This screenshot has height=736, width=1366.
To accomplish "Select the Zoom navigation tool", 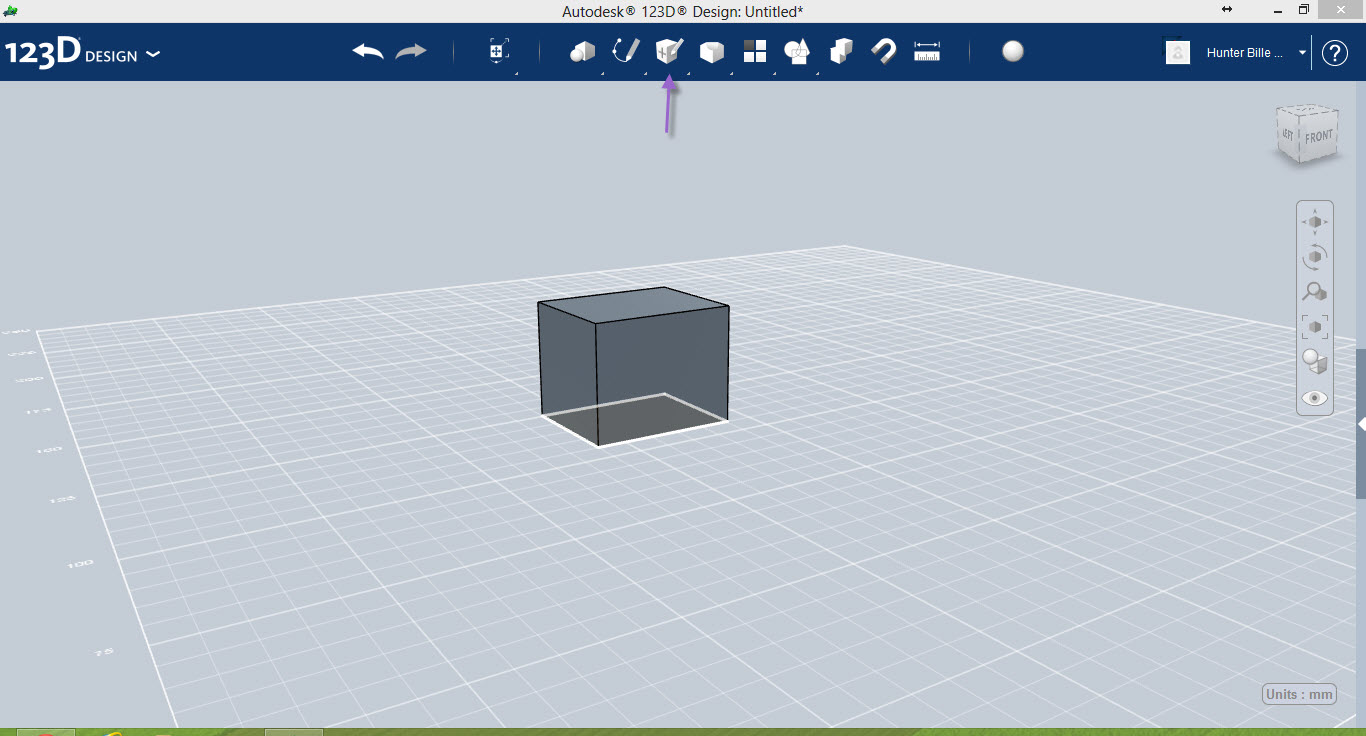I will (1315, 291).
